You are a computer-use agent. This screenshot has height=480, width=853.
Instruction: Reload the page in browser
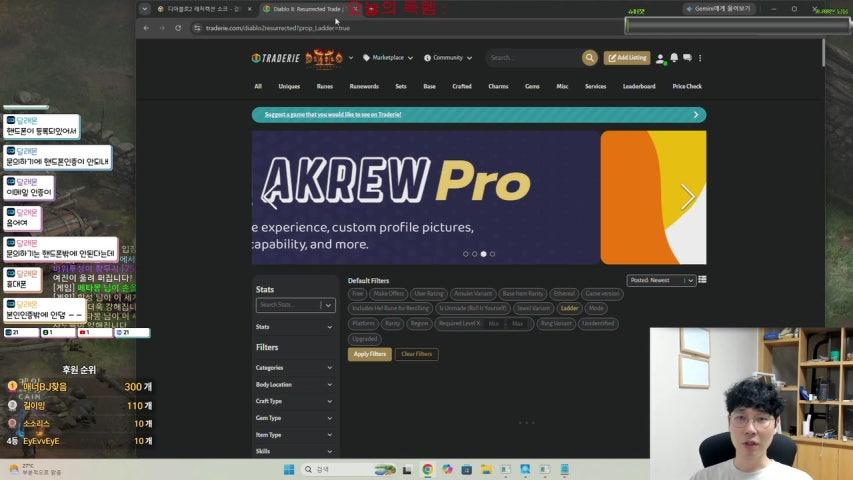(178, 28)
